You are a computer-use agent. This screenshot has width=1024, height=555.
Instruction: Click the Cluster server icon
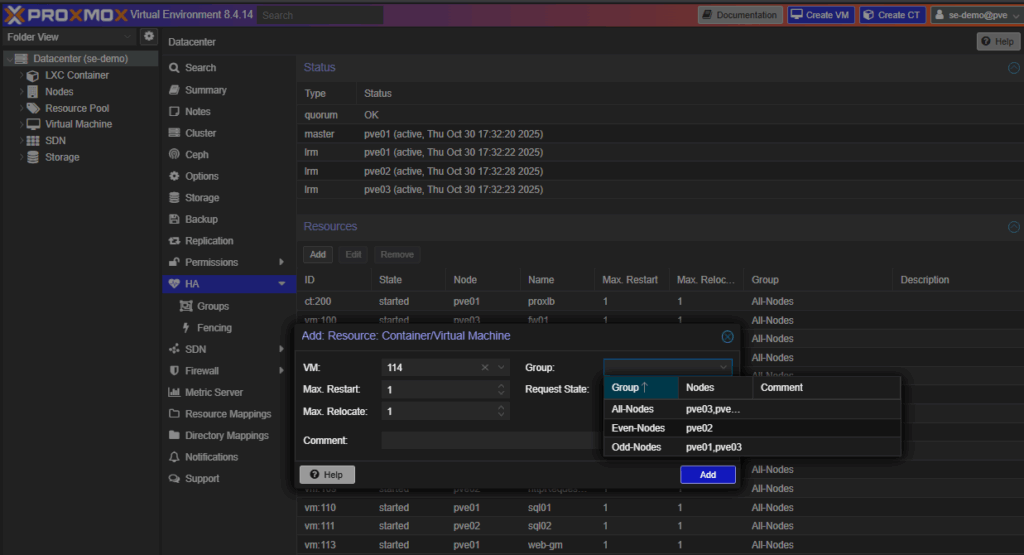point(174,133)
